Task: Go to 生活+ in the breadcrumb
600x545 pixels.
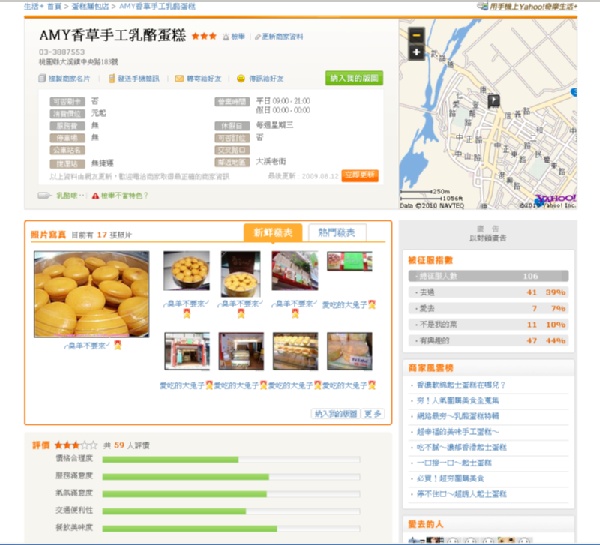Action: [x=33, y=6]
